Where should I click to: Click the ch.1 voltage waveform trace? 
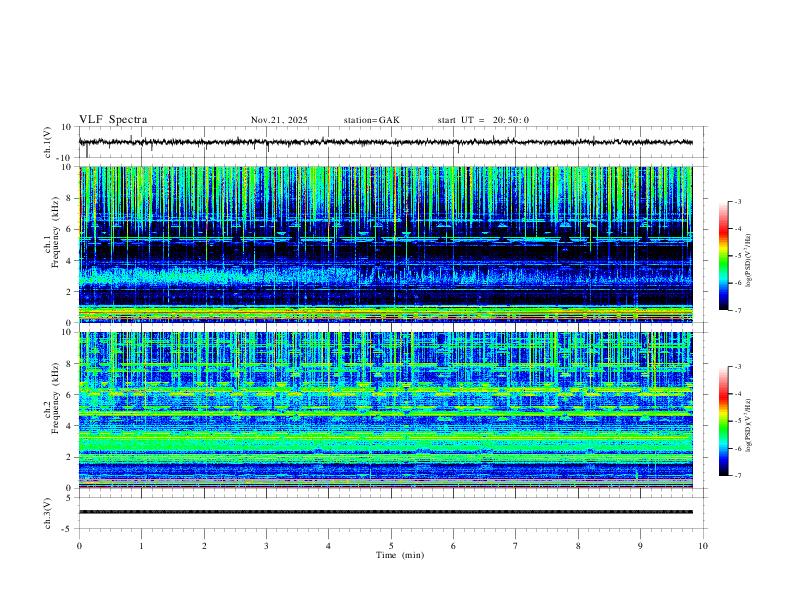(385, 142)
